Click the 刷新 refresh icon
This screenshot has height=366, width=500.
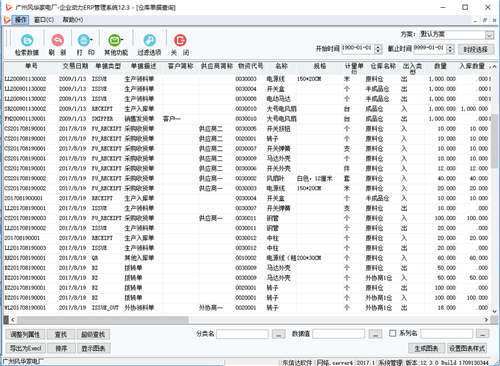[57, 40]
